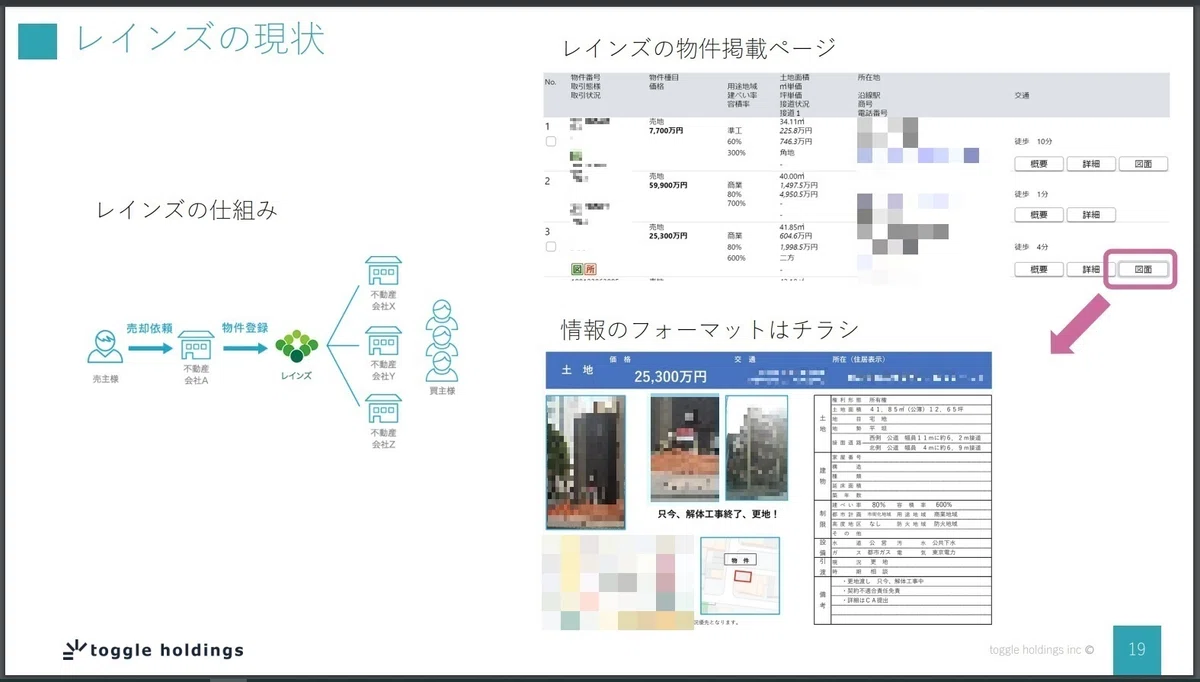Screen dimensions: 1200x682
Task: Click the 所在地 column header
Action: point(869,77)
